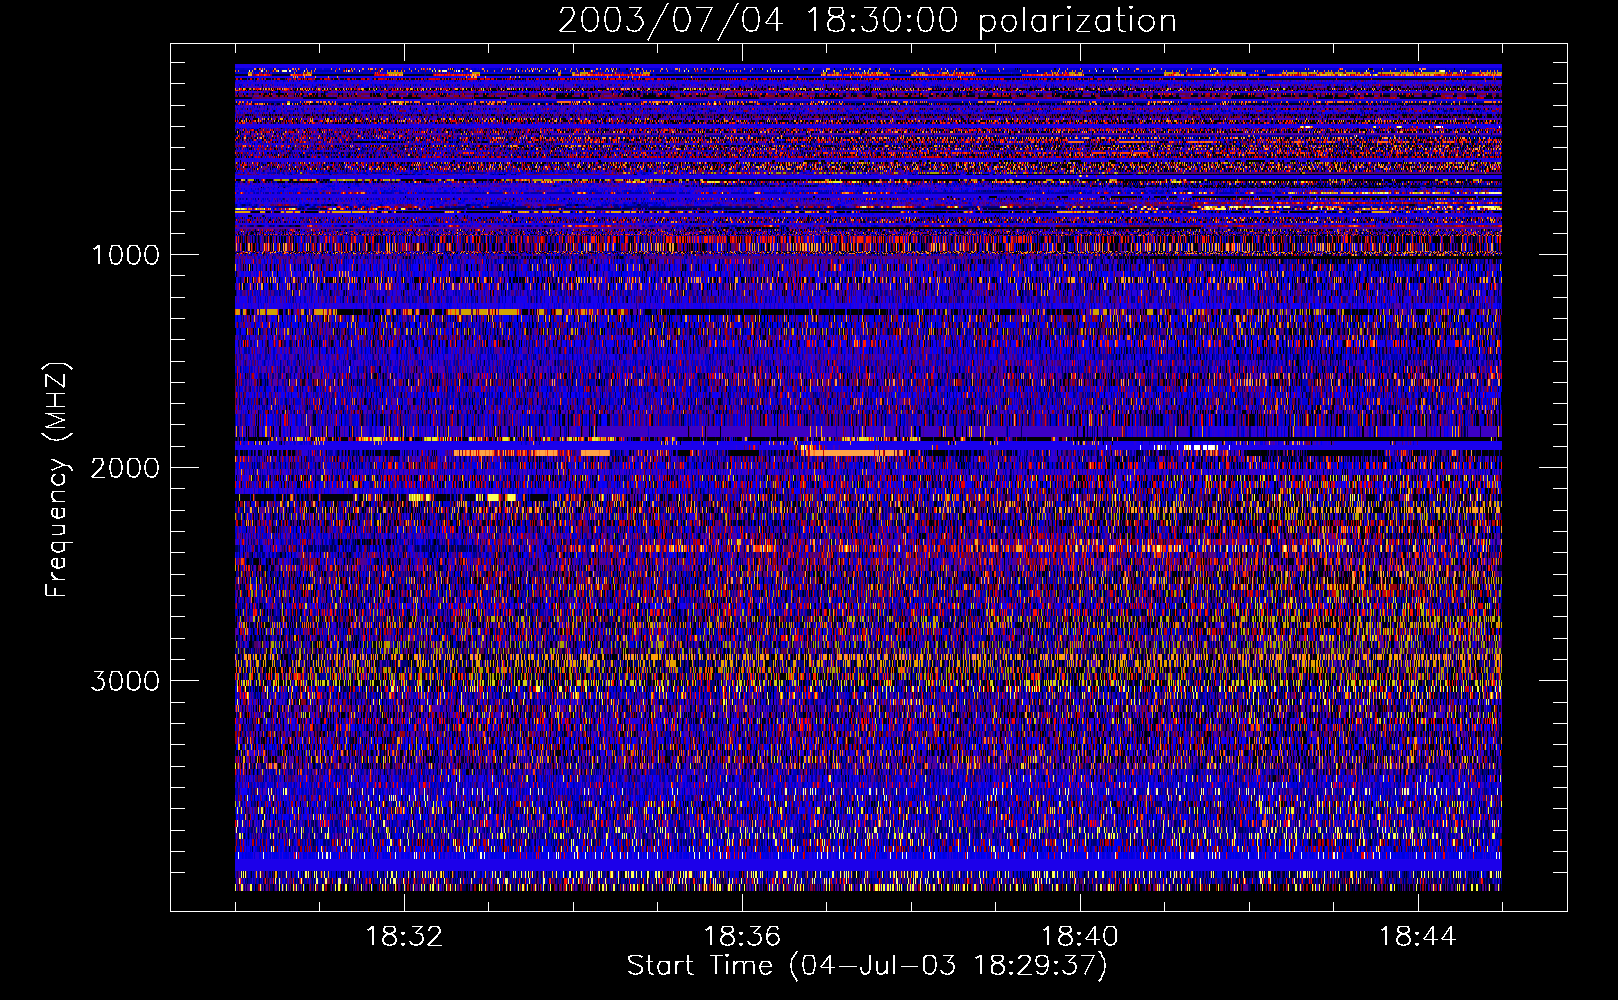The height and width of the screenshot is (1000, 1618).
Task: Click the 3000 frequency tick label
Action: point(125,681)
